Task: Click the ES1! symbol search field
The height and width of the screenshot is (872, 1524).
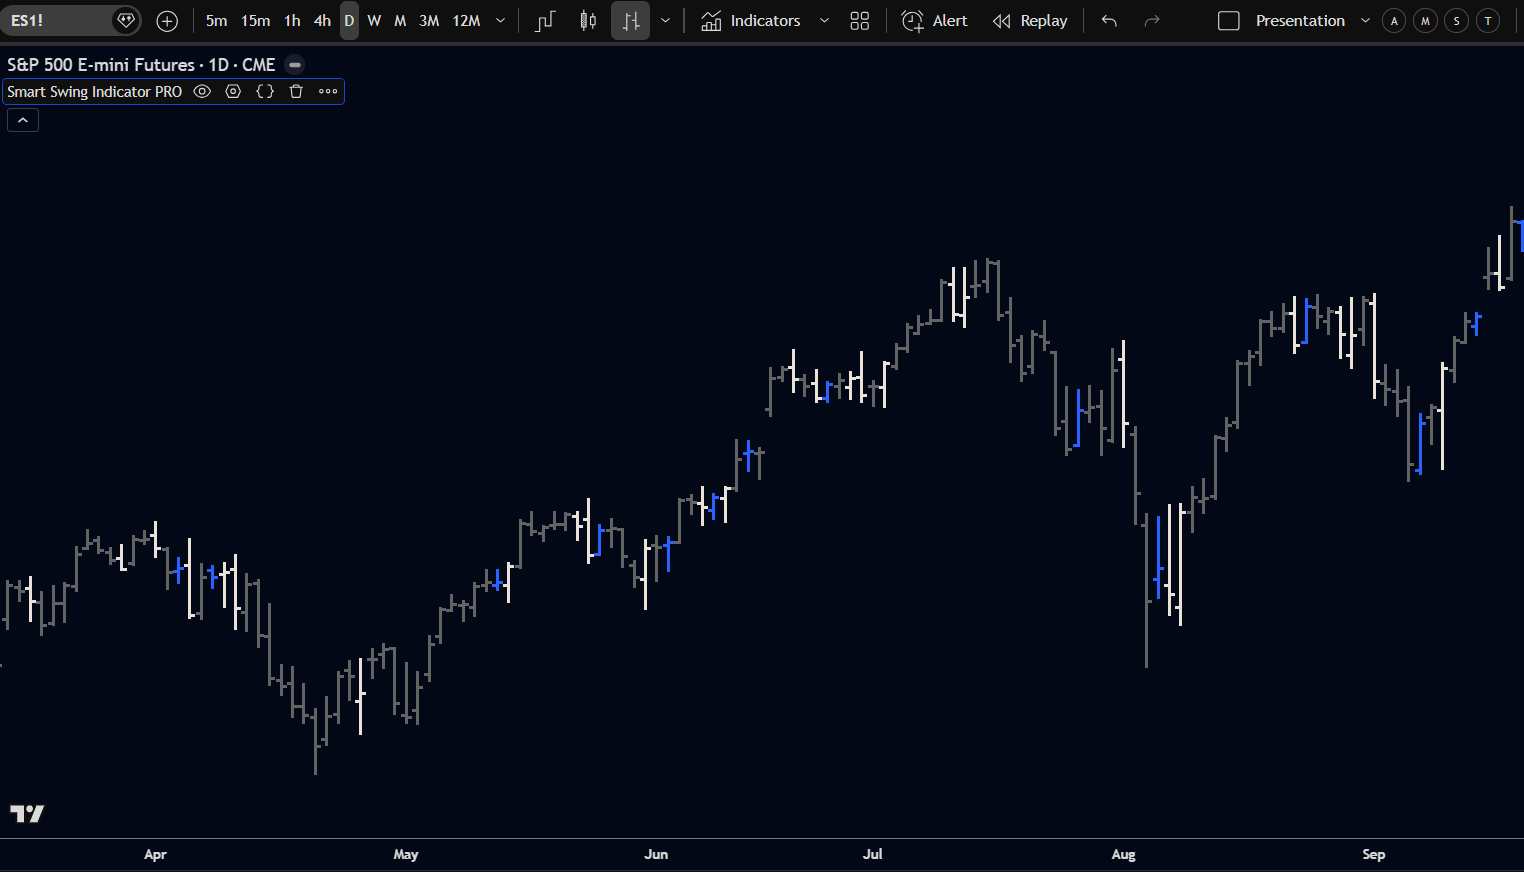Action: click(x=55, y=21)
